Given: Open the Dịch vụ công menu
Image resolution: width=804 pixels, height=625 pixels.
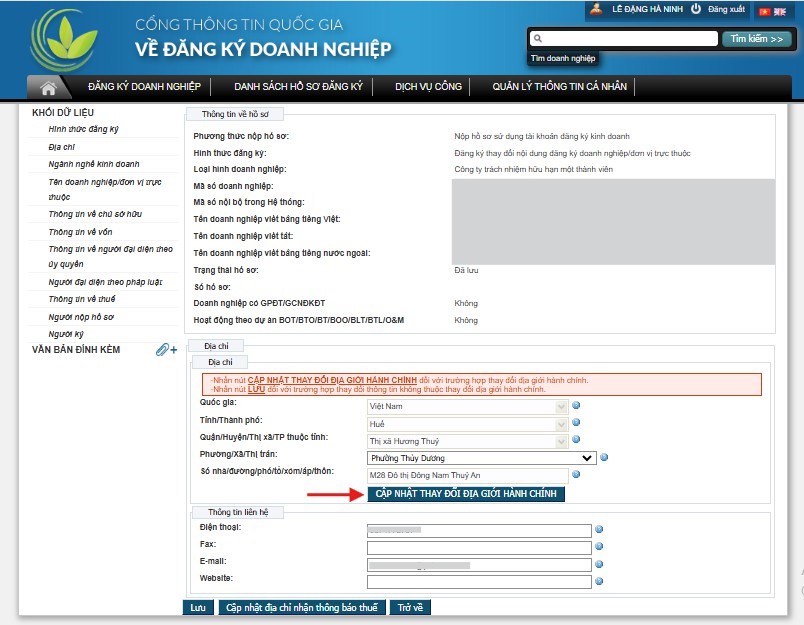Looking at the screenshot, I should coord(428,87).
